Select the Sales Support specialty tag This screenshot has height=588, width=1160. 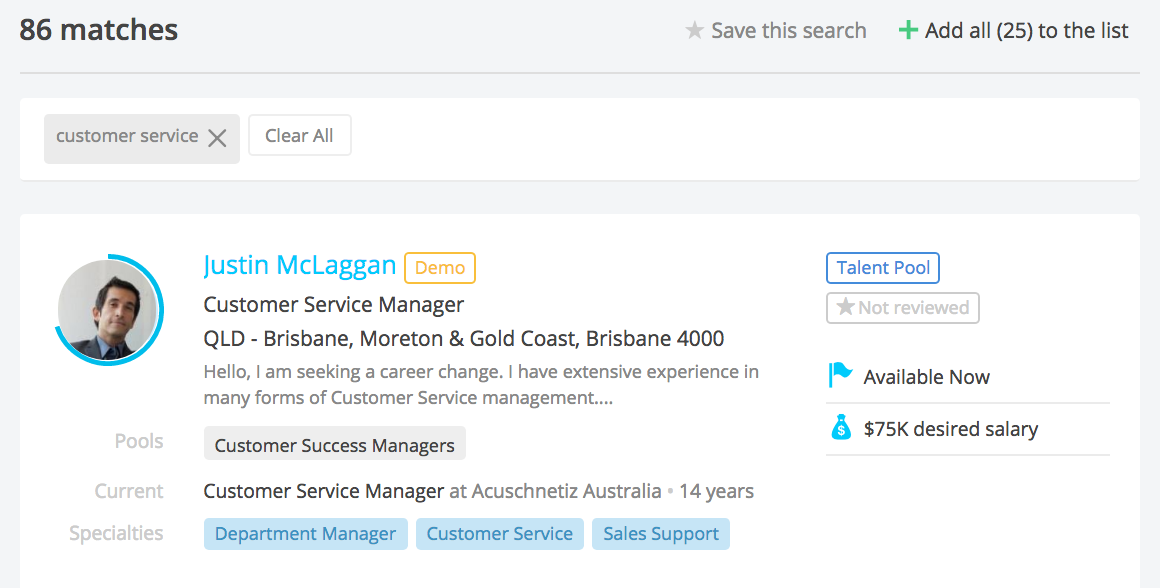tap(660, 534)
